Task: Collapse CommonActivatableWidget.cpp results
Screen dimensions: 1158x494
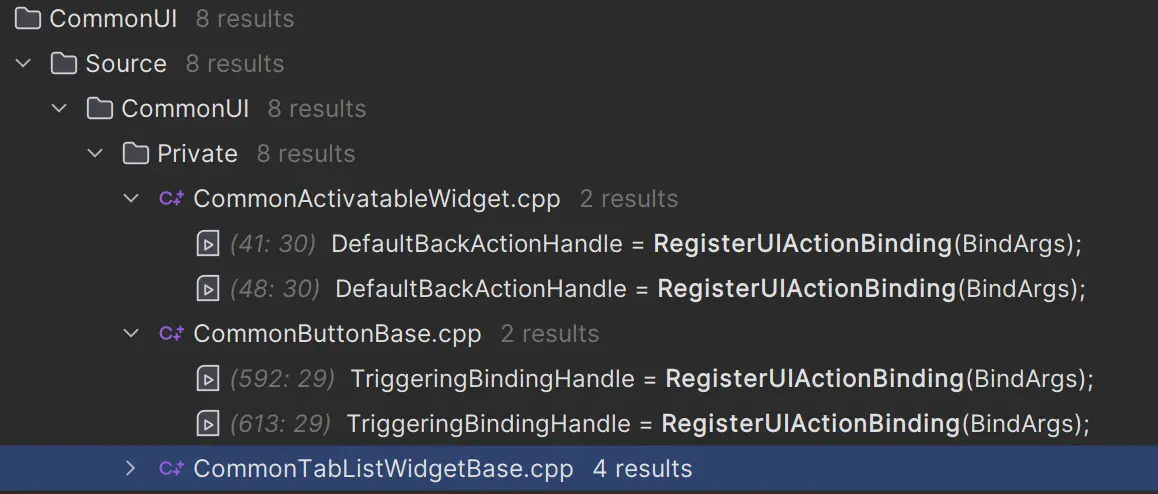Action: click(130, 199)
